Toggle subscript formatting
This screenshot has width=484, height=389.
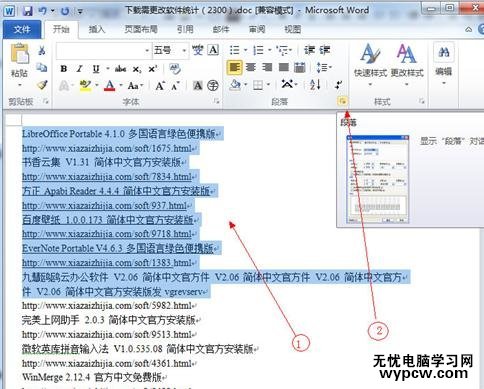[x=137, y=69]
